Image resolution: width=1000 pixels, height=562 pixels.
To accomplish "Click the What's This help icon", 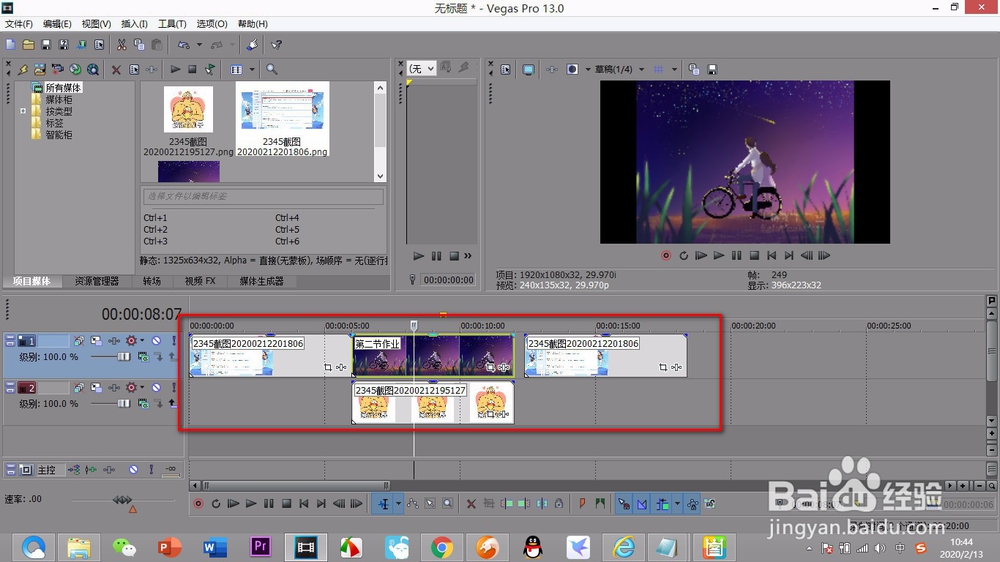I will [276, 45].
